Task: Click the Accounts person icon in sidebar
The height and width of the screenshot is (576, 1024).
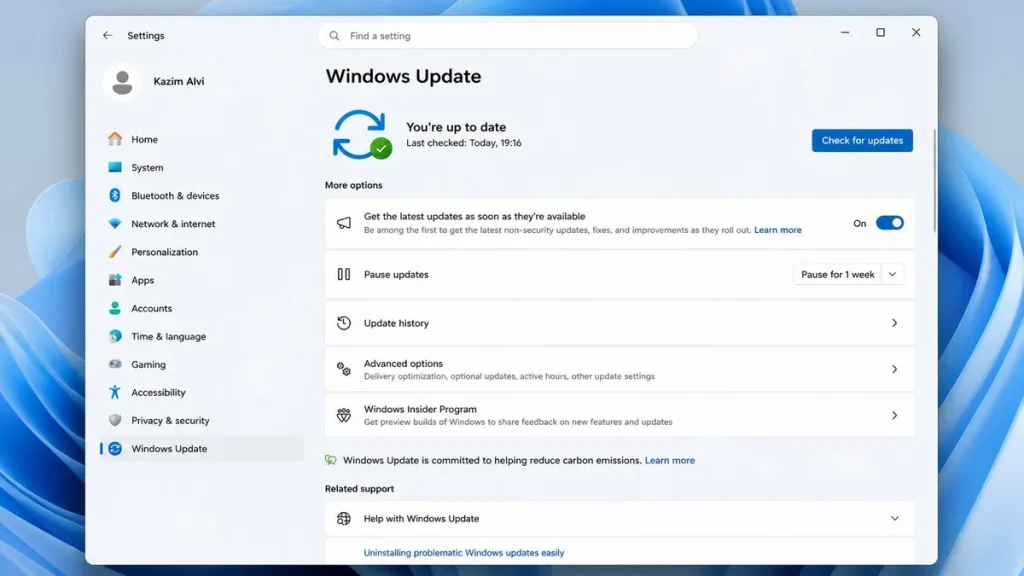Action: [x=115, y=308]
